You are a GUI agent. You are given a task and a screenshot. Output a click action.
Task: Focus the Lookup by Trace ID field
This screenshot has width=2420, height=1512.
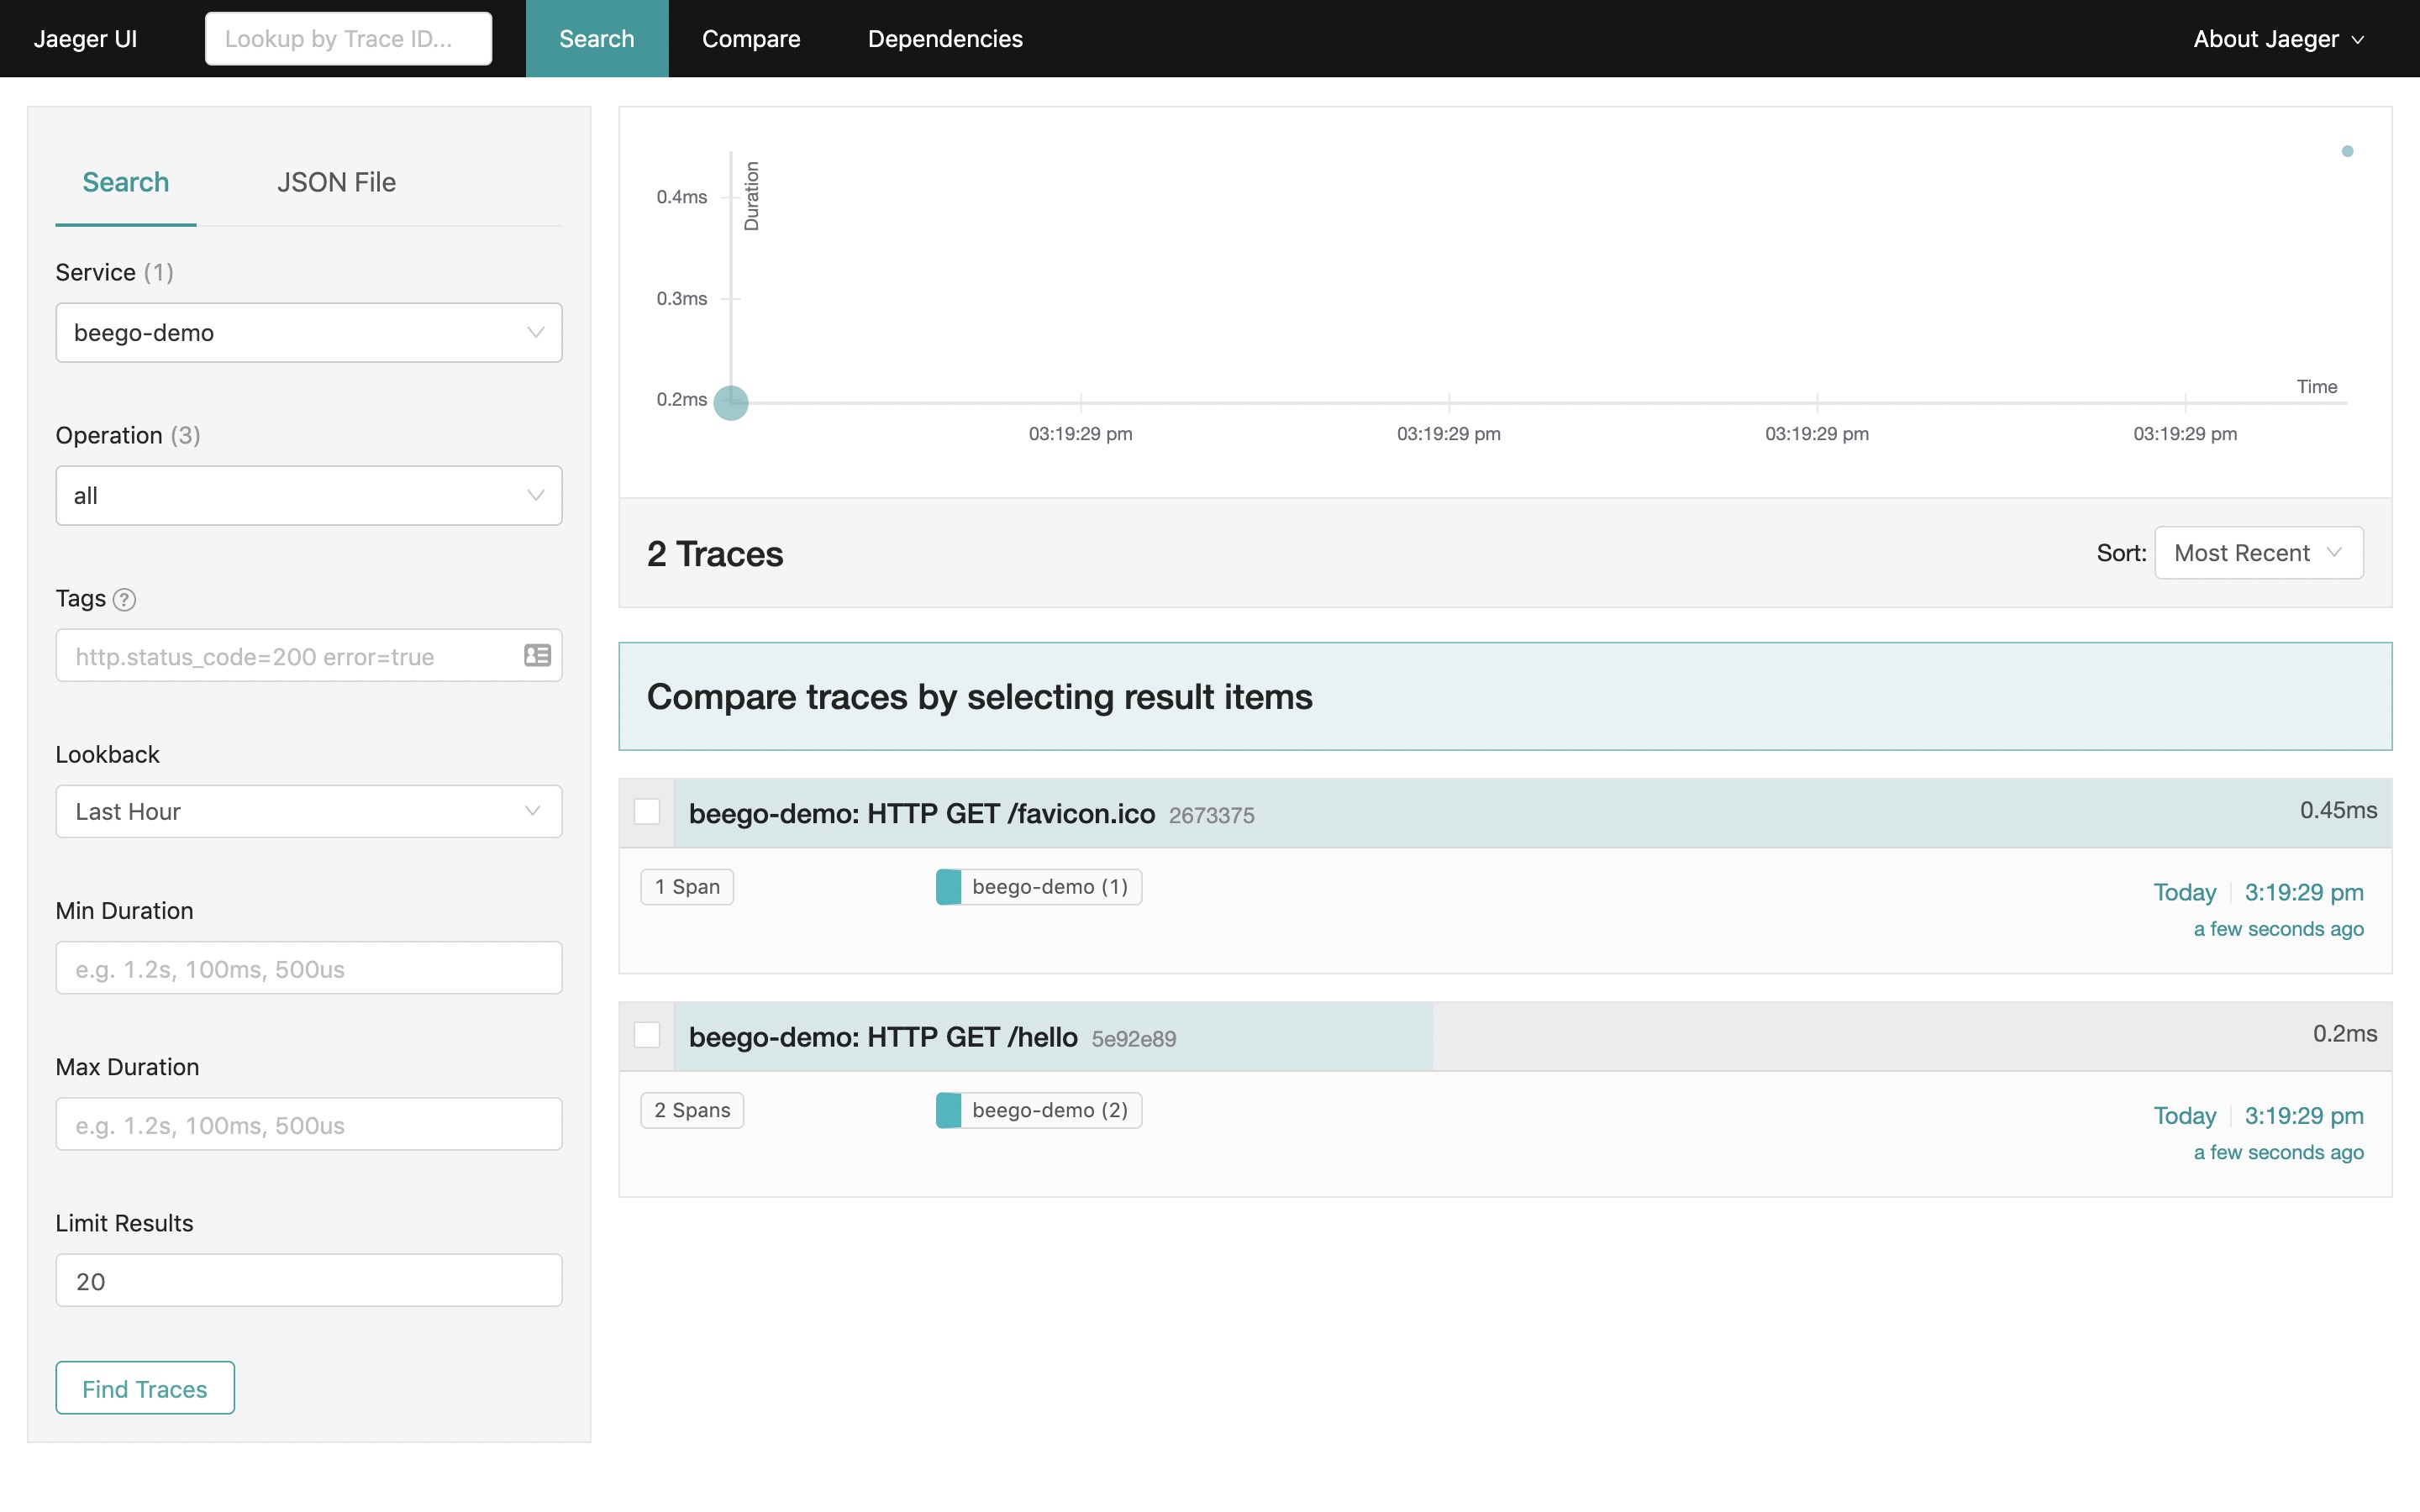pyautogui.click(x=348, y=39)
